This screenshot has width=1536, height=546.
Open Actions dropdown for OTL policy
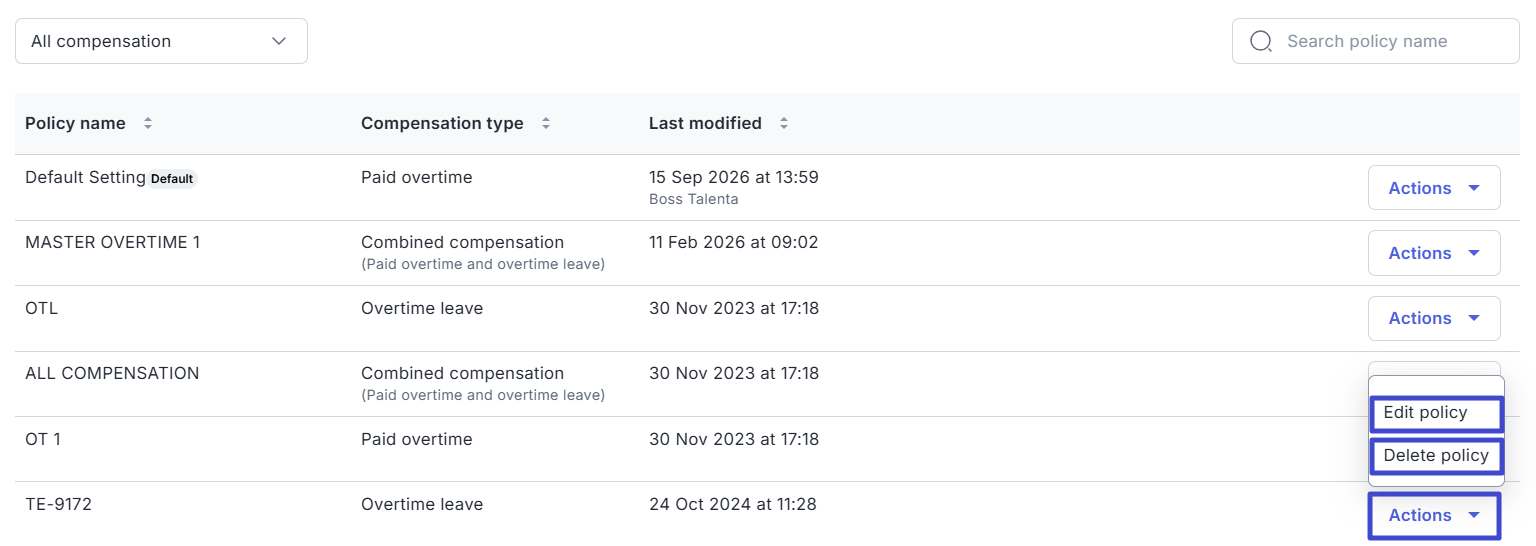1434,318
